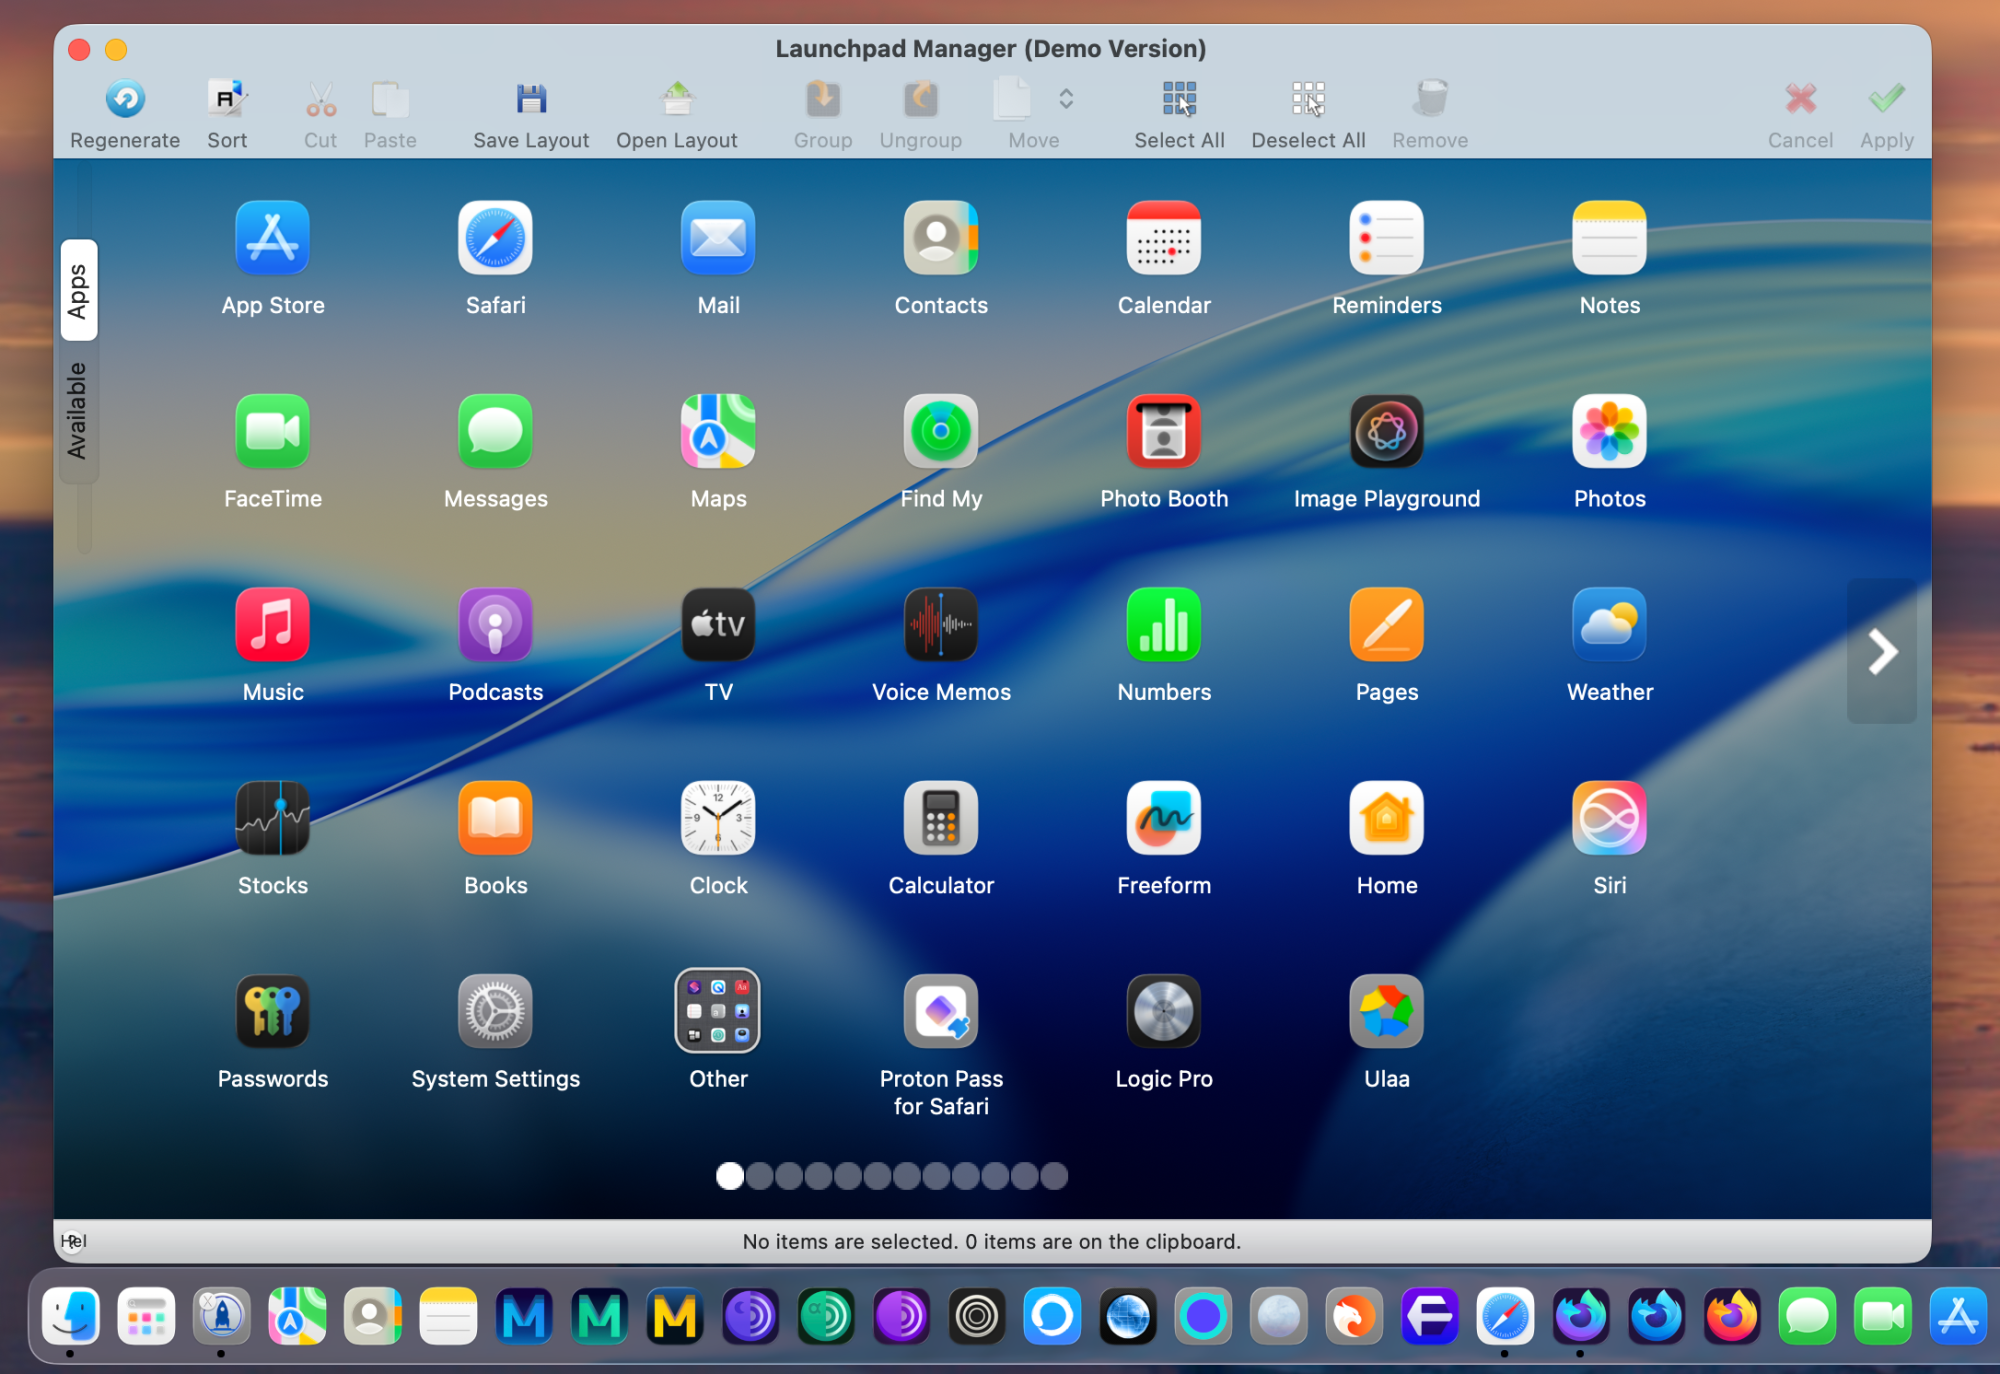Select the Books app icon

495,818
